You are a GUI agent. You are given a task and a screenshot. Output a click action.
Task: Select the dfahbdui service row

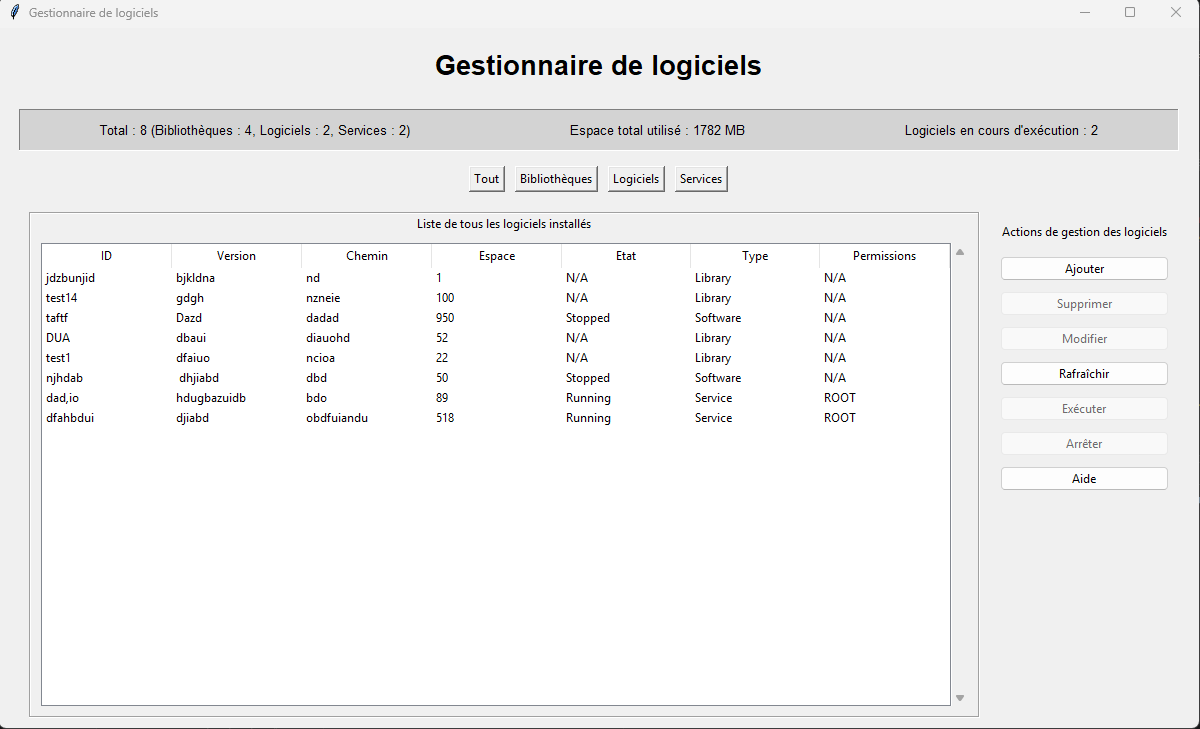pos(496,418)
